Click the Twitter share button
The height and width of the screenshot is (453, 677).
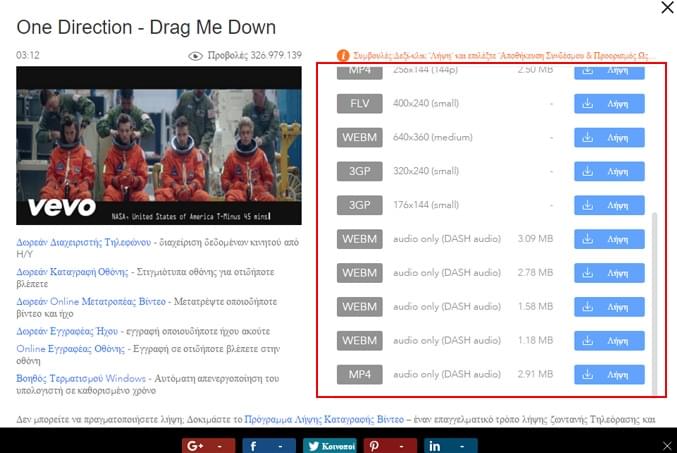(x=329, y=445)
